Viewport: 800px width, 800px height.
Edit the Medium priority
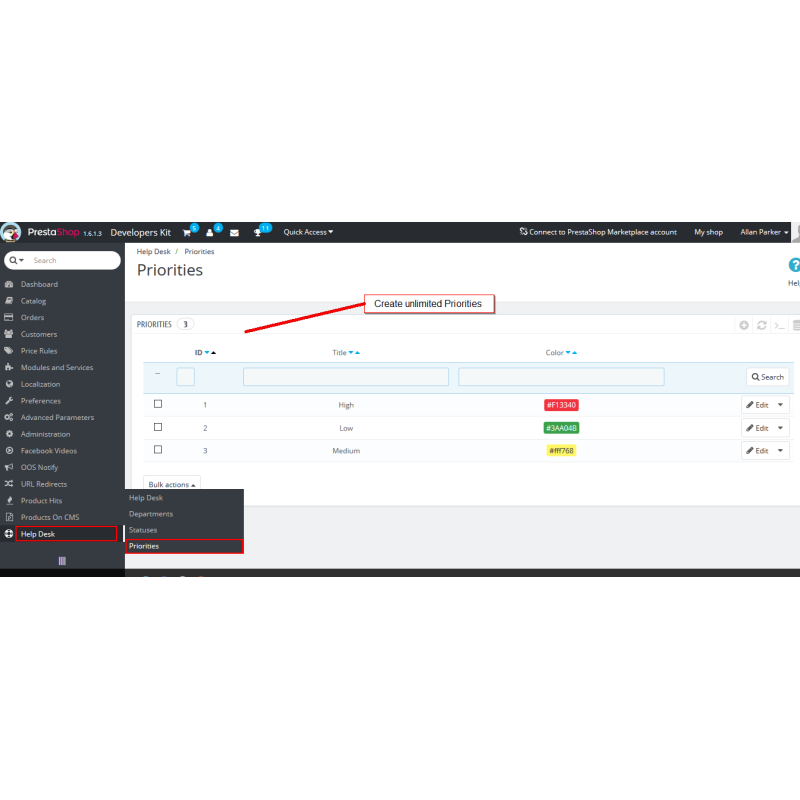tap(758, 451)
